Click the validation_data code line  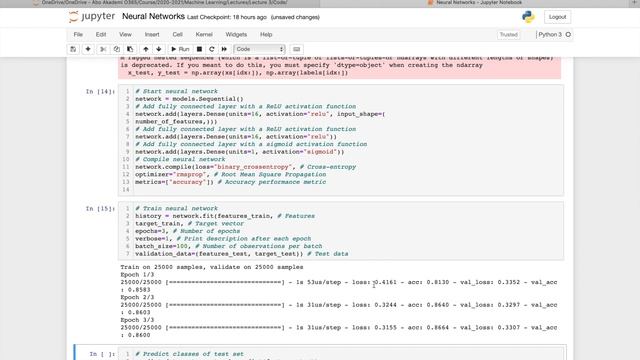(242, 254)
